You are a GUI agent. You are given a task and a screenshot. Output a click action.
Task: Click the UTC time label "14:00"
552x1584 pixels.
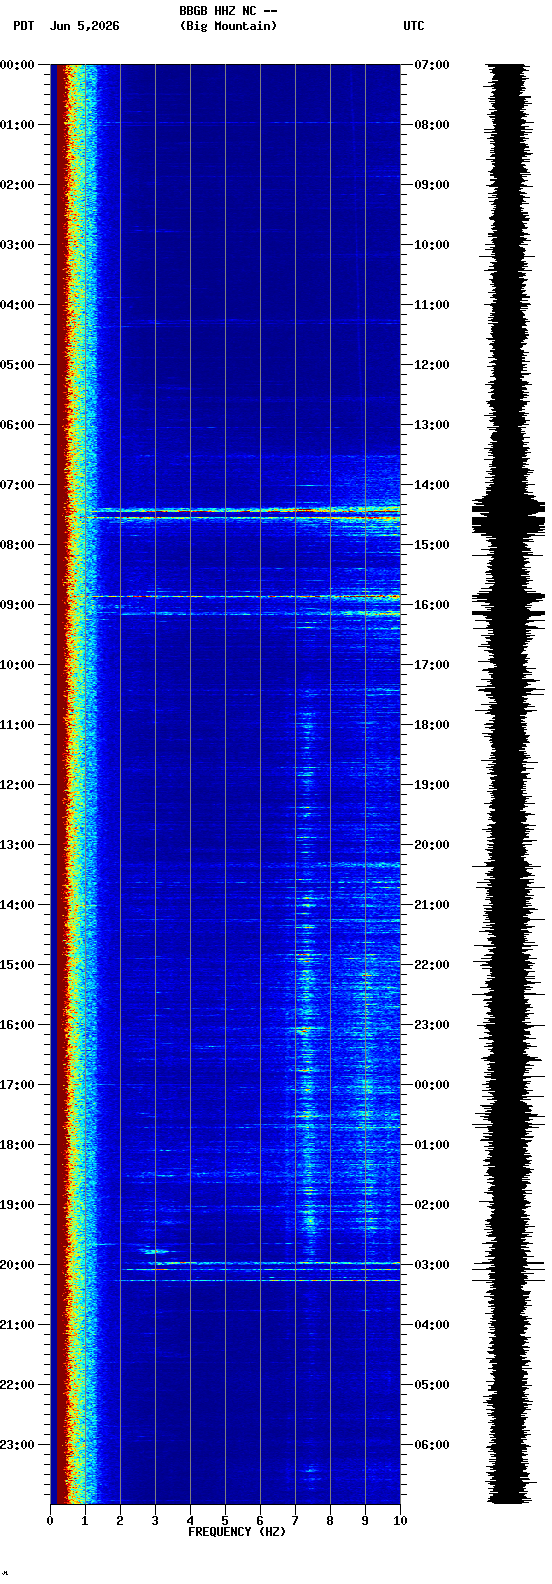pos(432,485)
